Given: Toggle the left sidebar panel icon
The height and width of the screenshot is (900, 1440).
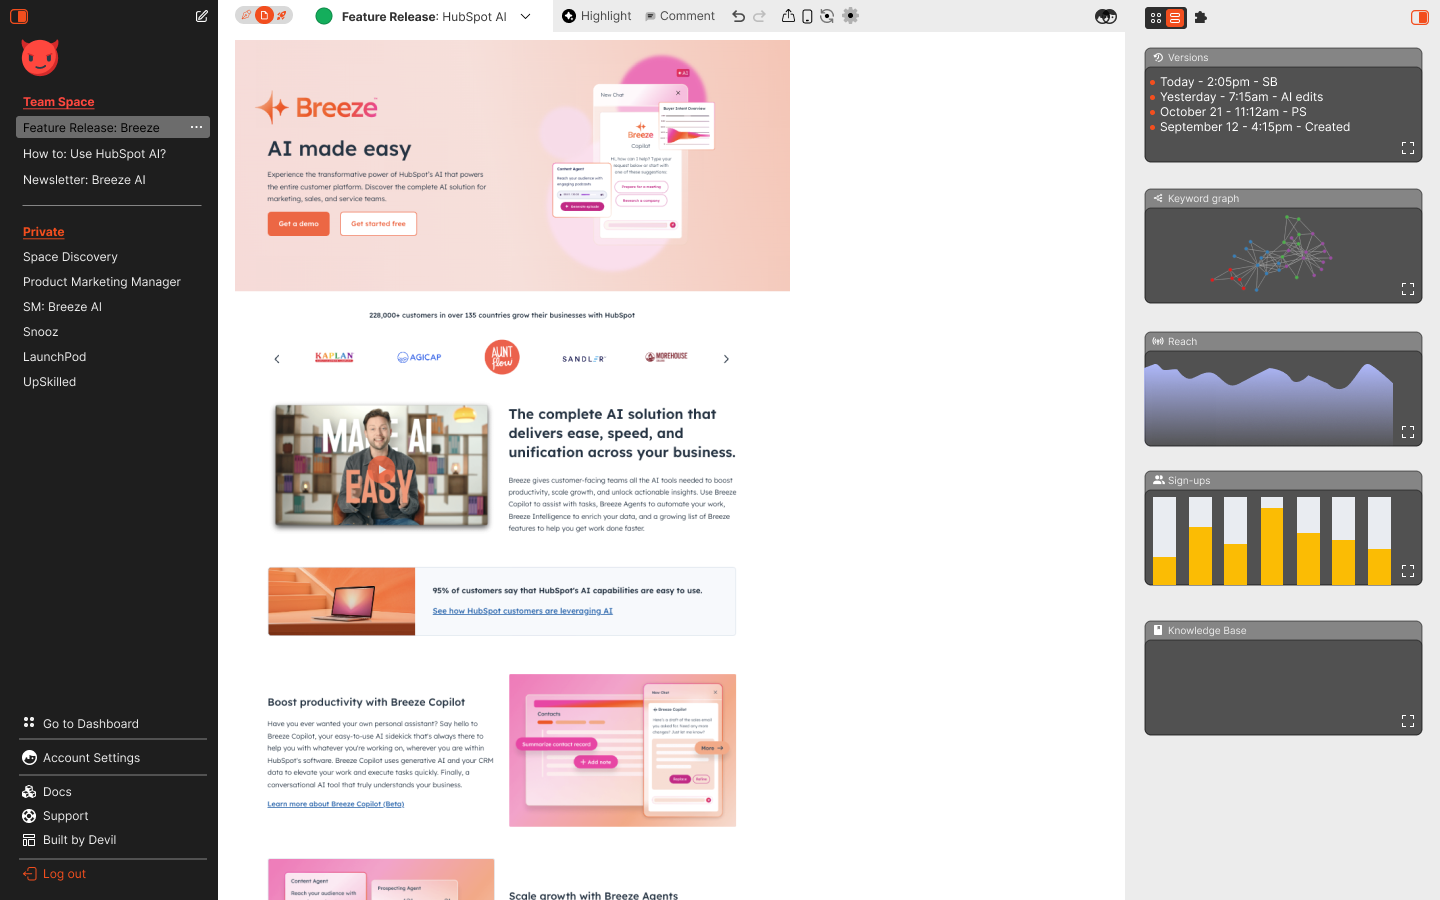Looking at the screenshot, I should click(19, 17).
